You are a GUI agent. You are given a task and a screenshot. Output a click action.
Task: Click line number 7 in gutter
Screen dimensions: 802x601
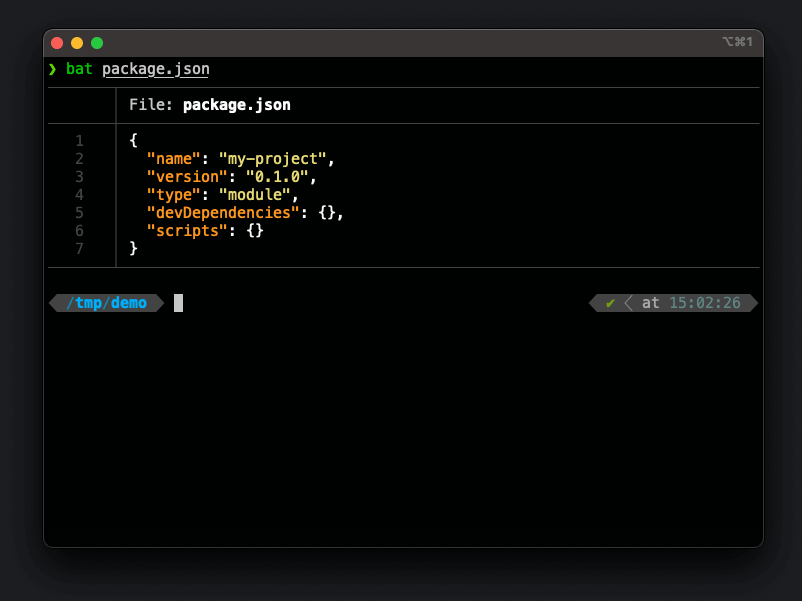[x=79, y=249]
